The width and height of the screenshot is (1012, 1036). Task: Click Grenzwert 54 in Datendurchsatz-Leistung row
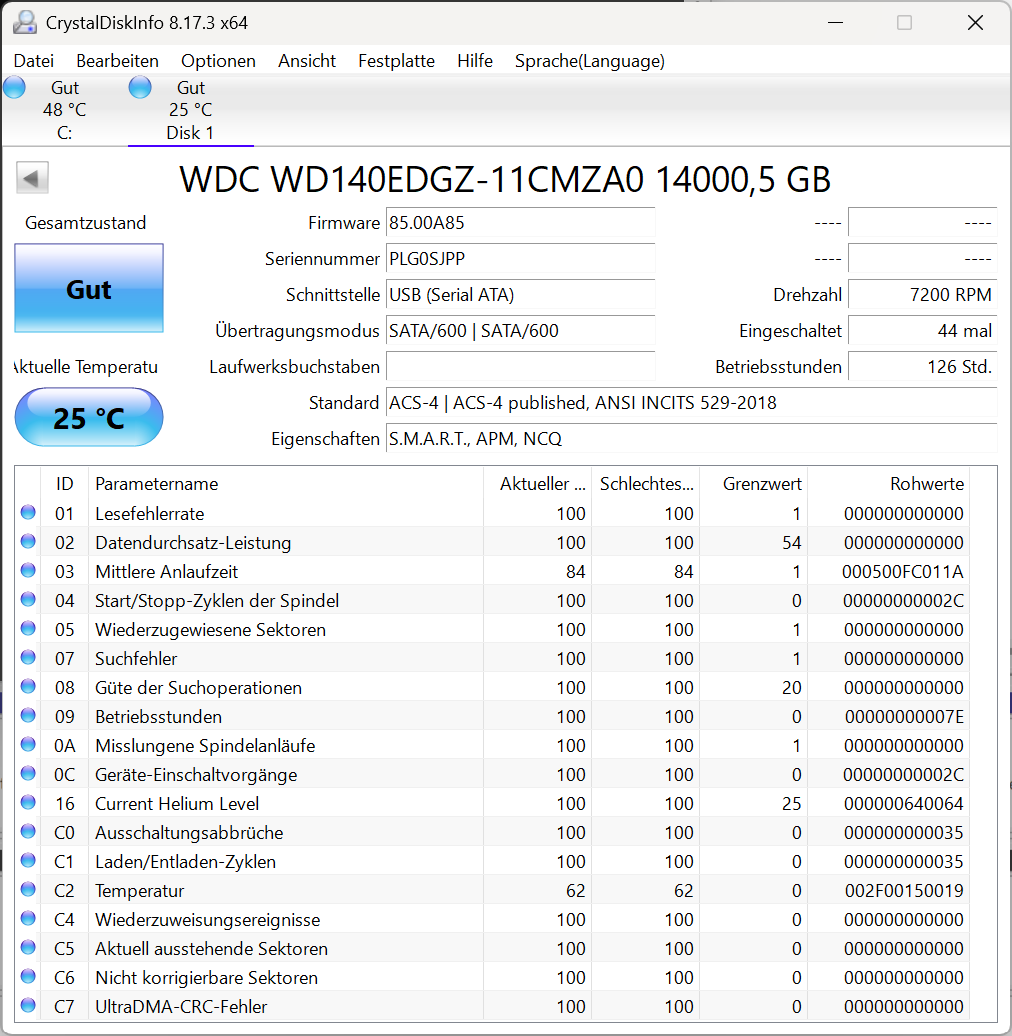click(x=791, y=542)
